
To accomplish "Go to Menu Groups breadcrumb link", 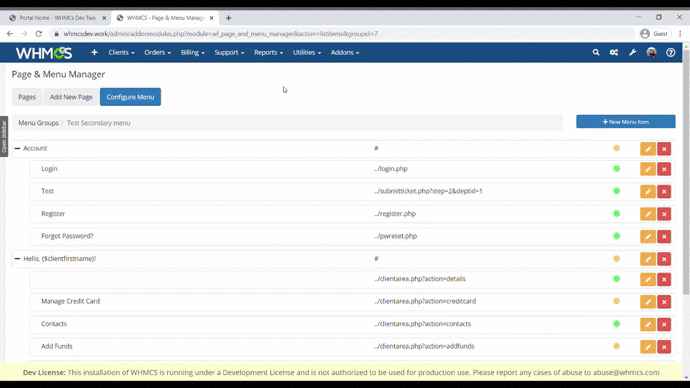I will (x=38, y=123).
